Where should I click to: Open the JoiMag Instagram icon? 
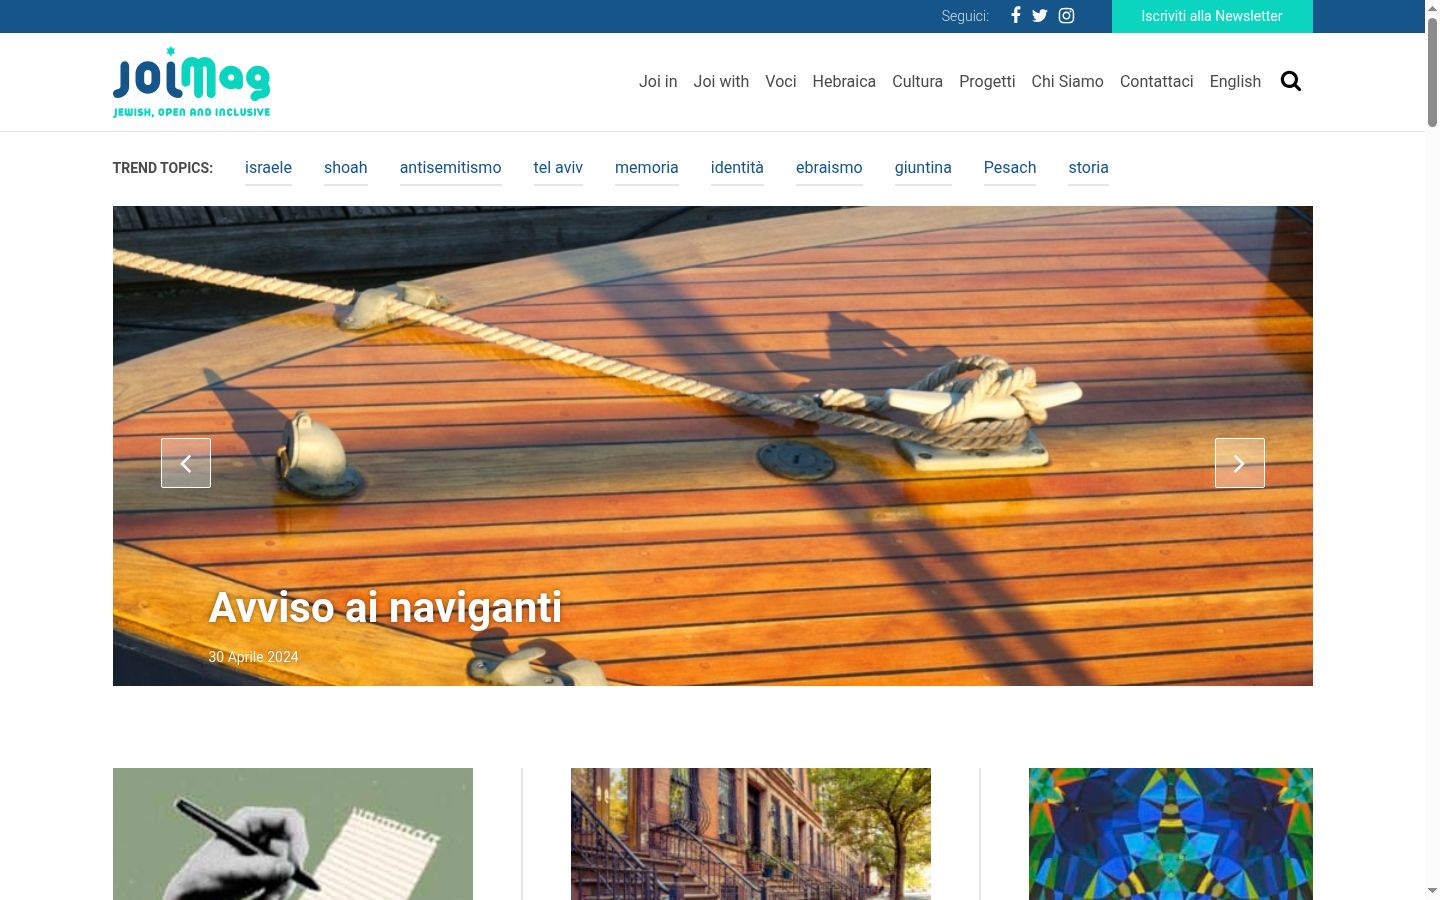(x=1067, y=16)
